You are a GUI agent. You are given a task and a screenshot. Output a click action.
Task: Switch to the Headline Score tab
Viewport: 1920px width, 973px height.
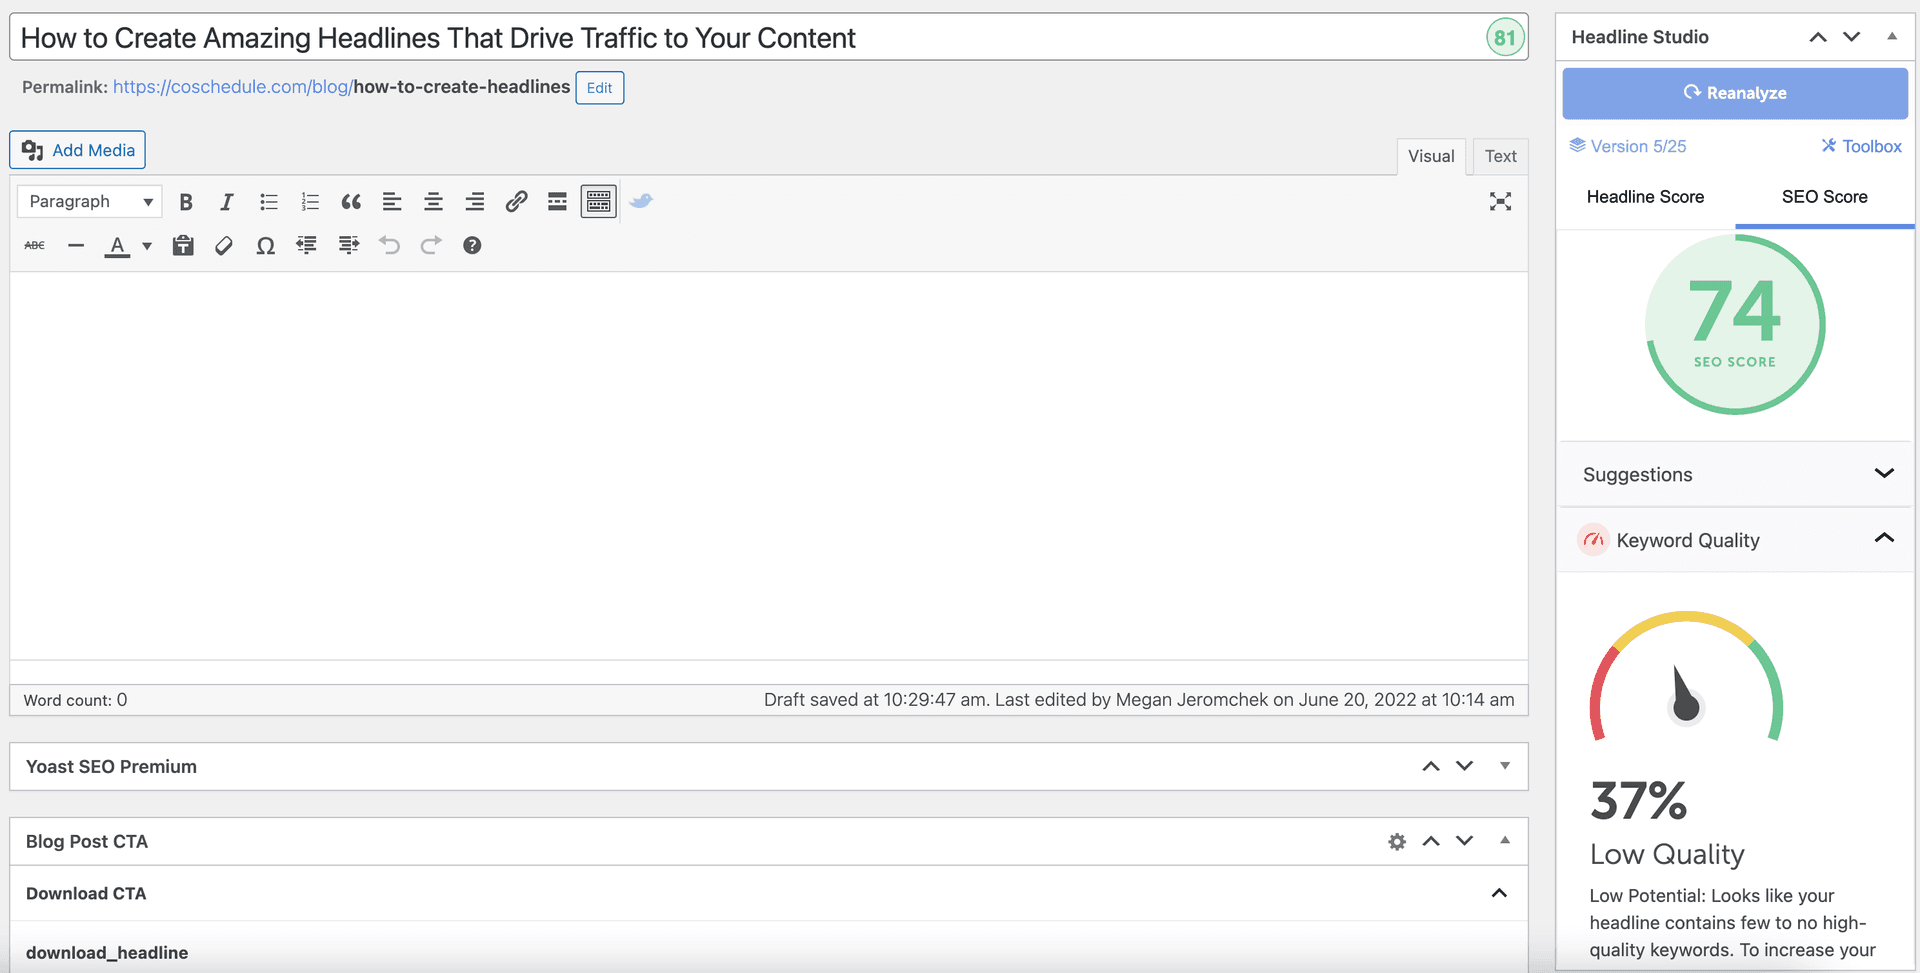(1646, 197)
